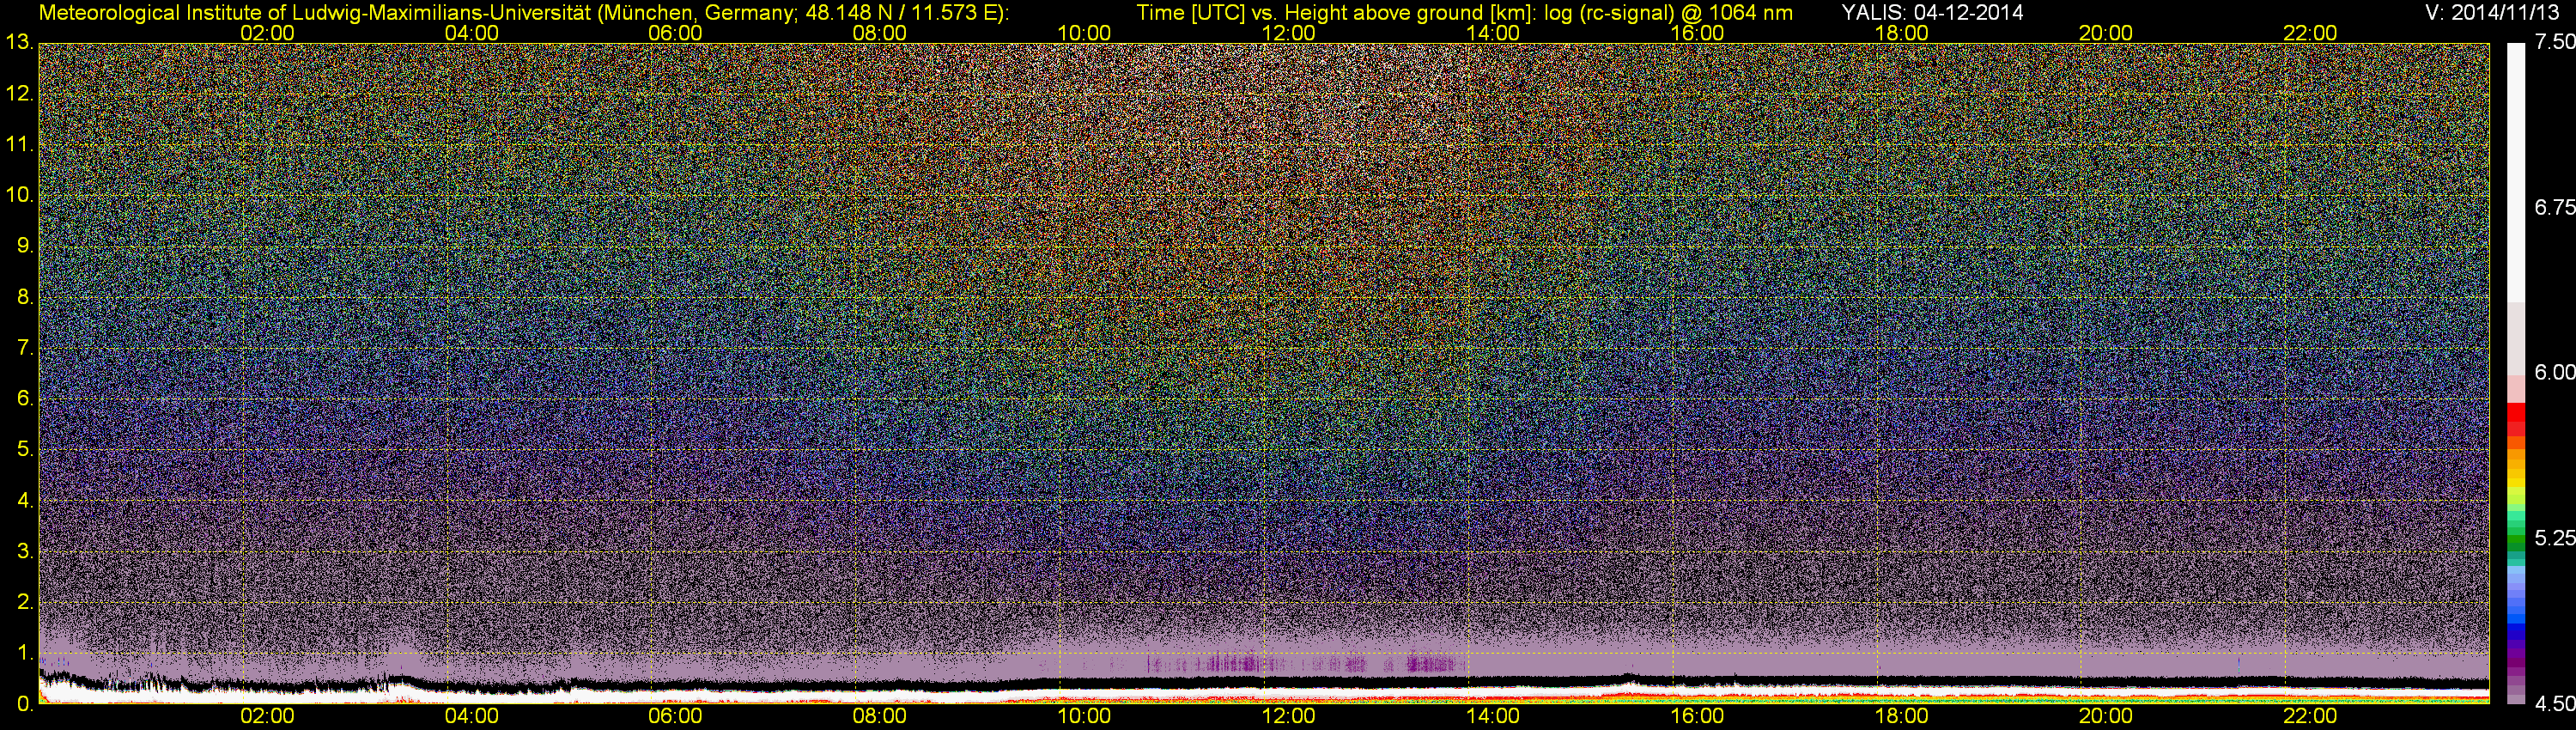Viewport: 2576px width, 730px height.
Task: Click the 02:00 label on the top time axis
Action: (x=267, y=33)
